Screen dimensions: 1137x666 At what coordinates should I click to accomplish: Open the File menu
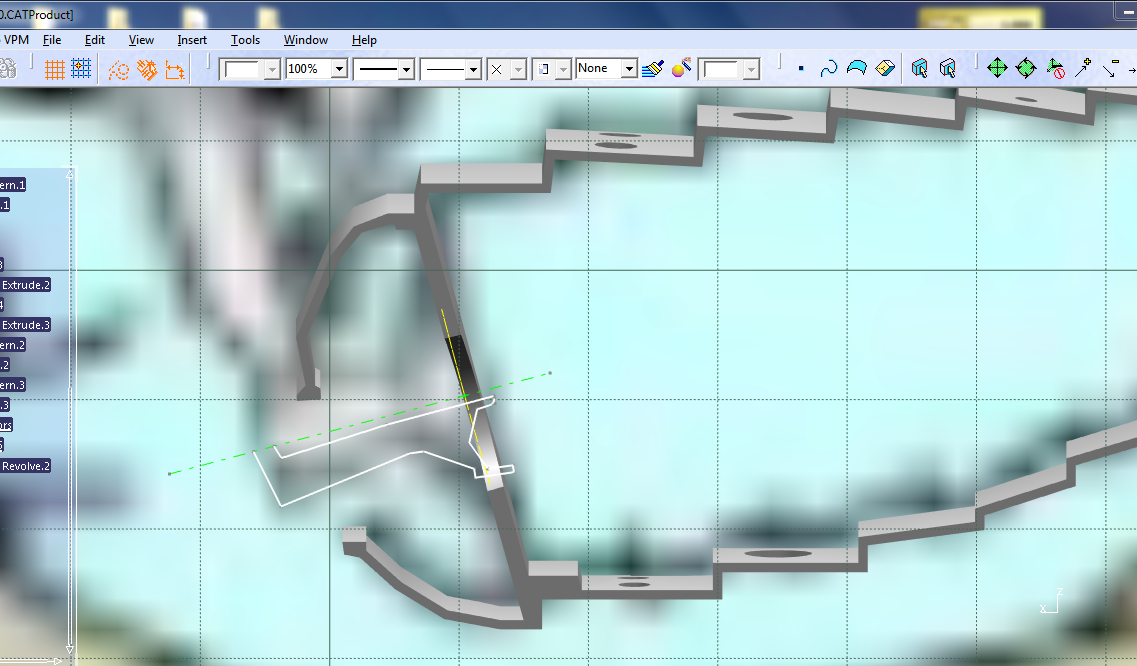[x=51, y=40]
